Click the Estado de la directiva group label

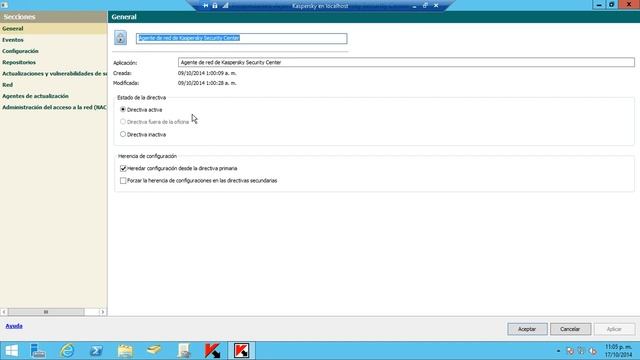click(142, 98)
